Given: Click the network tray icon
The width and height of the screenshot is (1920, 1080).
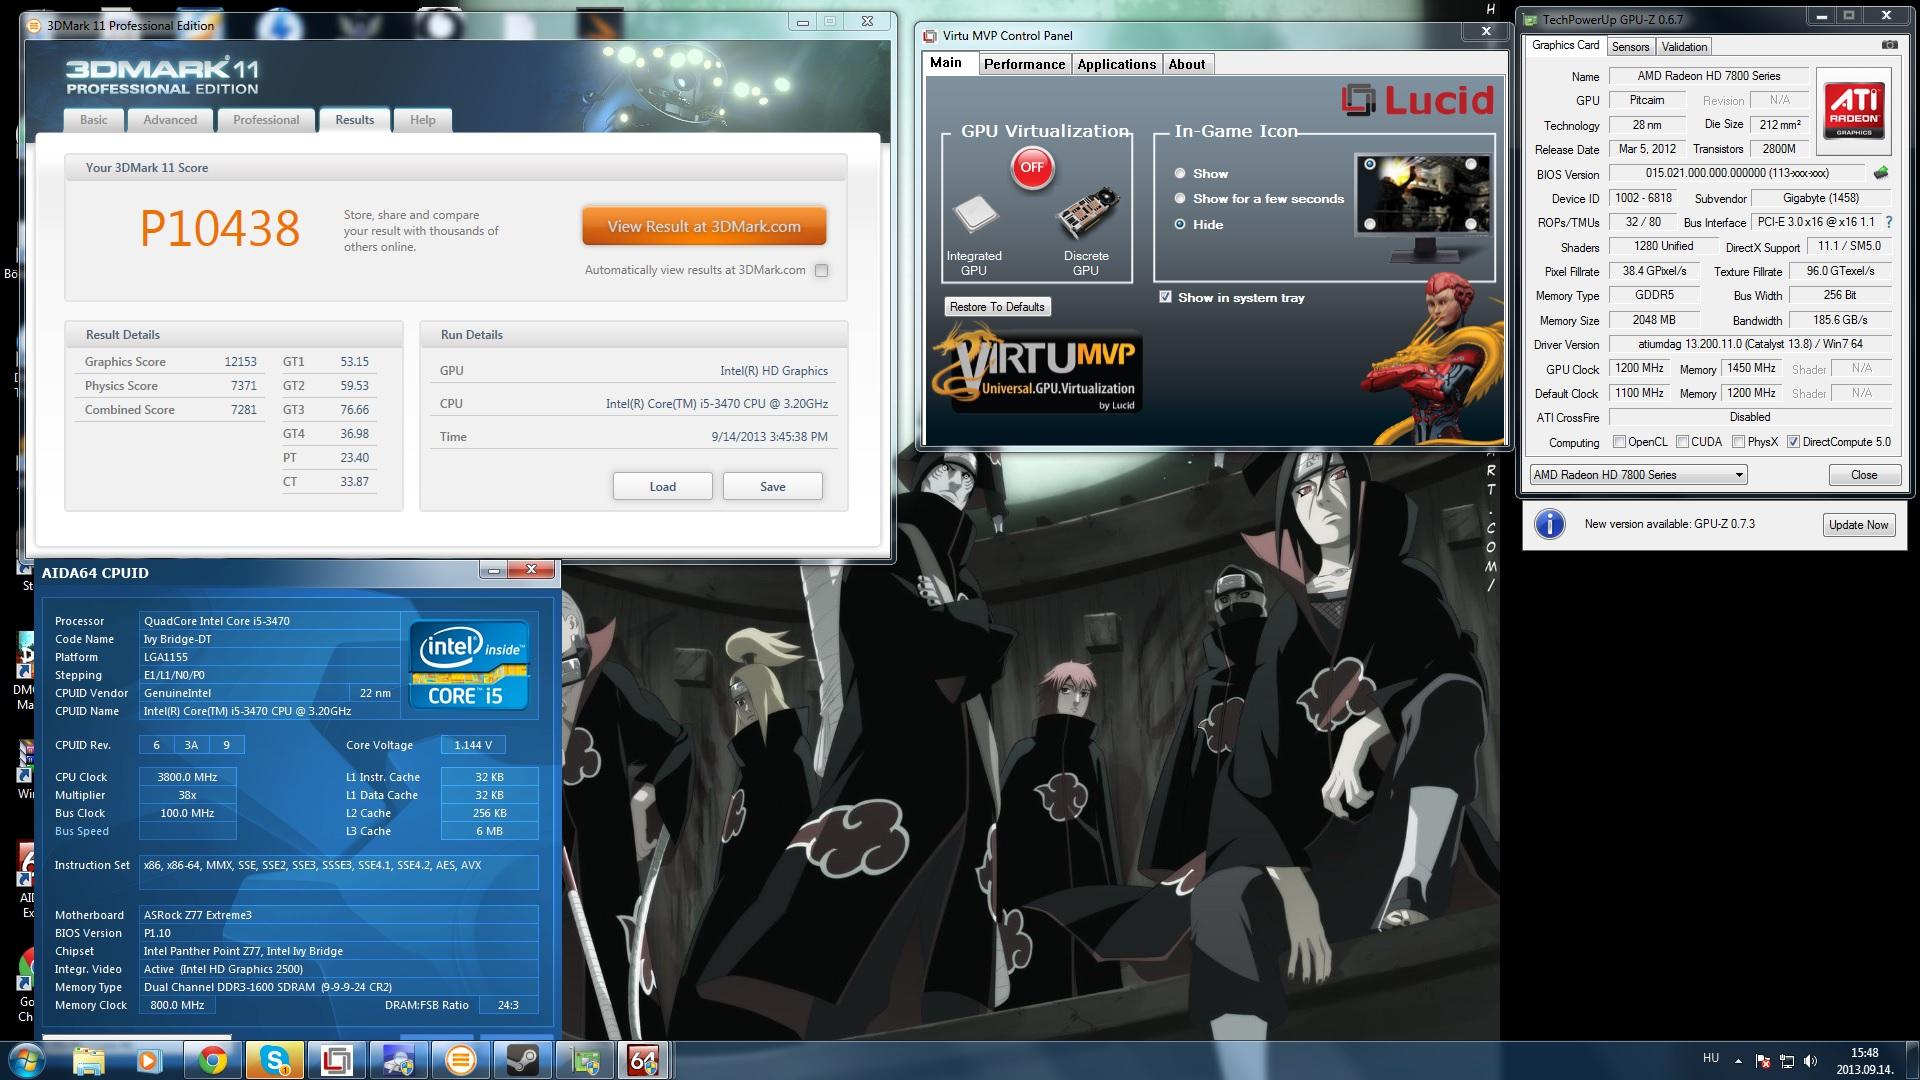Looking at the screenshot, I should coord(1786,1061).
